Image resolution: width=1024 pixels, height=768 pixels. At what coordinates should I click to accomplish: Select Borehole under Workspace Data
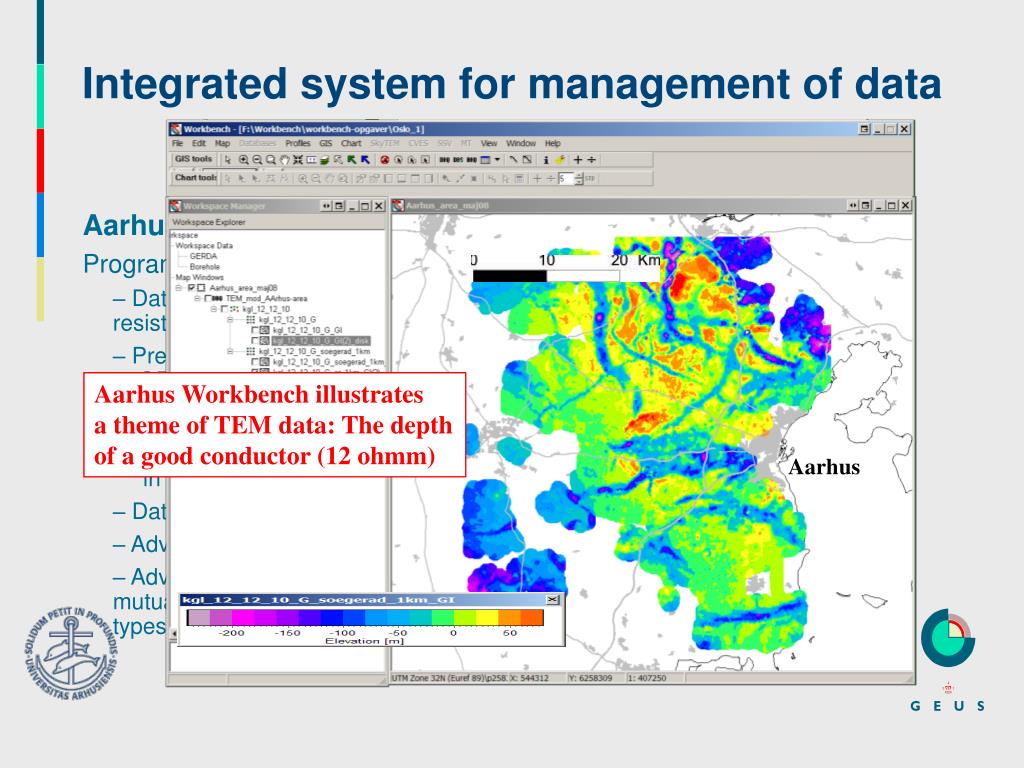(204, 266)
